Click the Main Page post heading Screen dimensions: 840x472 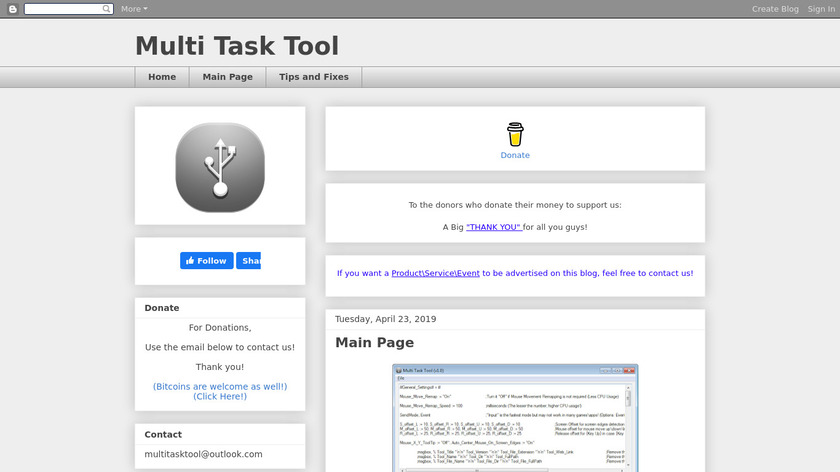(x=374, y=343)
